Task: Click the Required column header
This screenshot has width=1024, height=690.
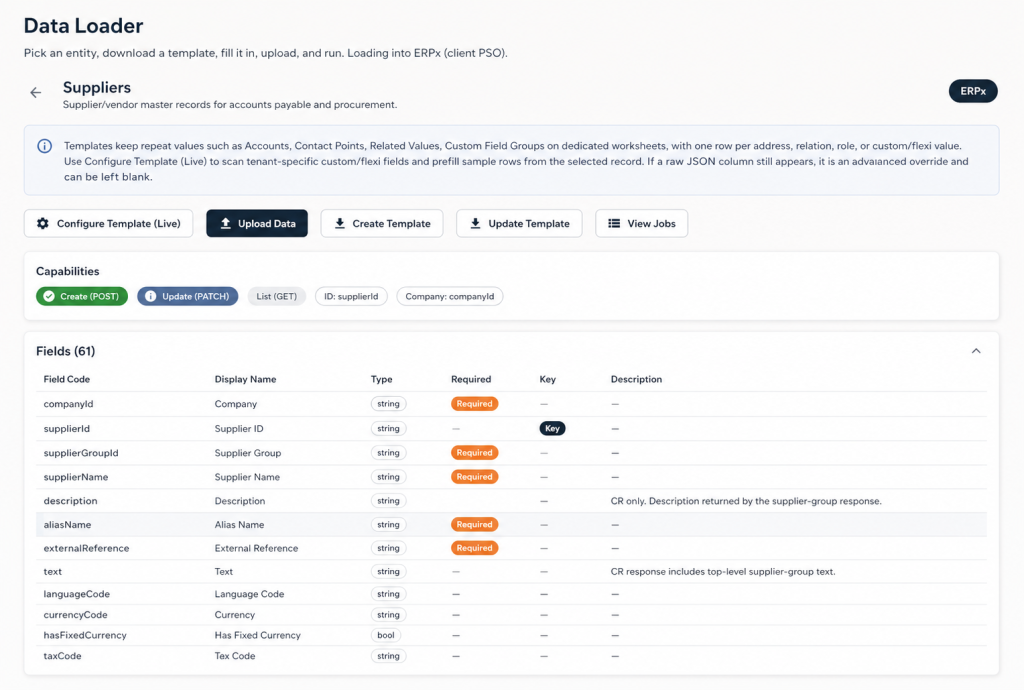Action: (471, 379)
